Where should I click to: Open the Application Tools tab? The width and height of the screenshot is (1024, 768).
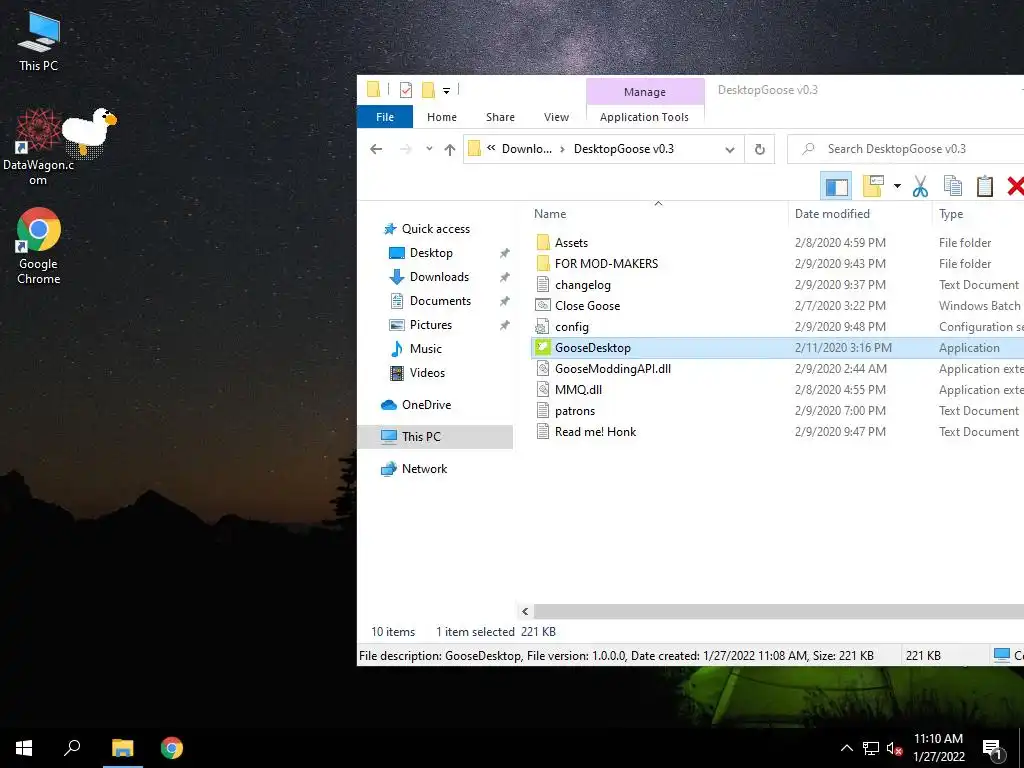click(644, 117)
